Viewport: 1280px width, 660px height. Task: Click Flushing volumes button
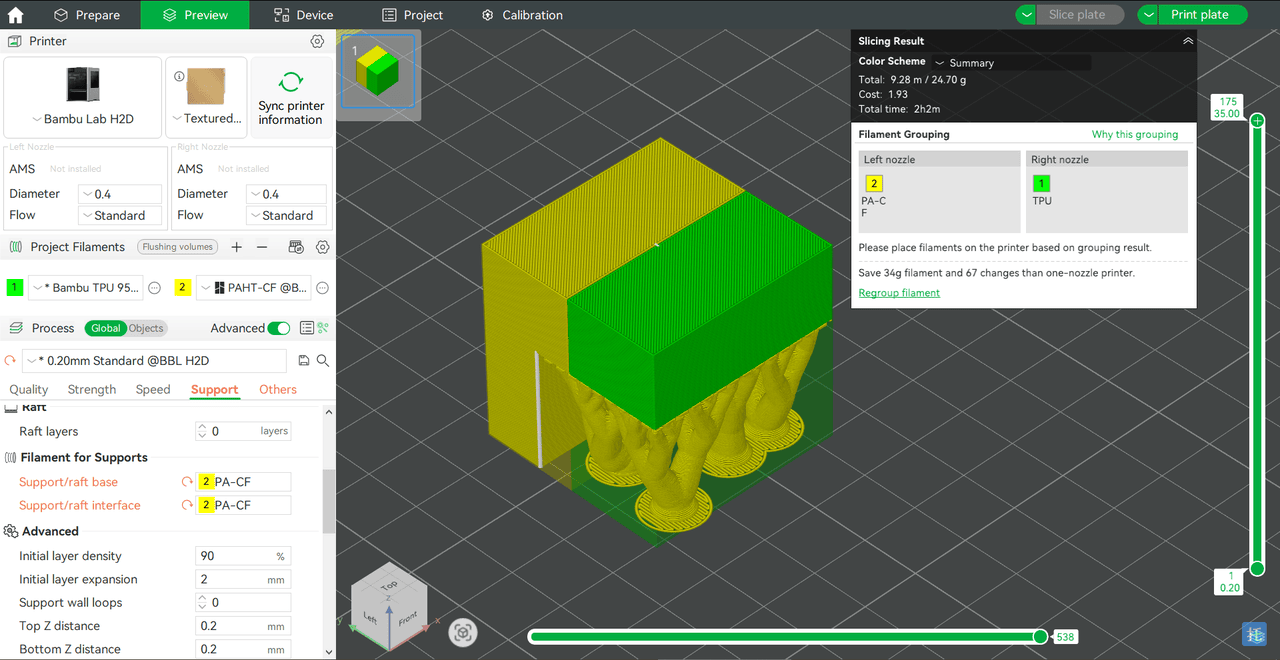tap(178, 247)
